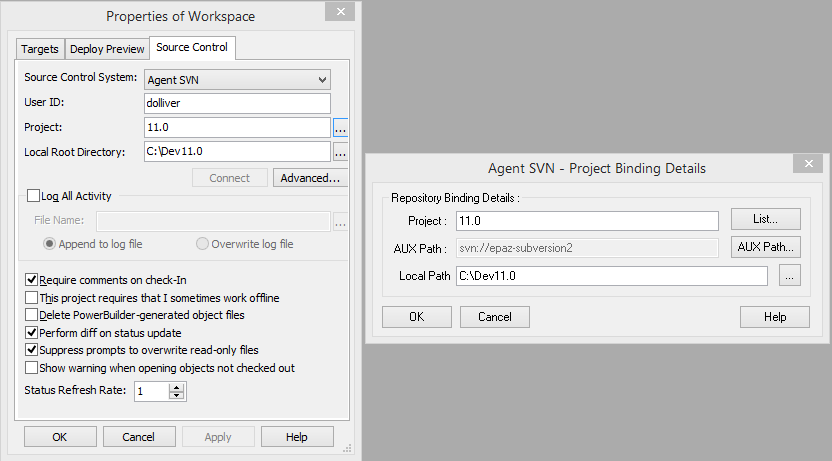Image resolution: width=832 pixels, height=461 pixels.
Task: Click the AUX Path... button
Action: 766,247
